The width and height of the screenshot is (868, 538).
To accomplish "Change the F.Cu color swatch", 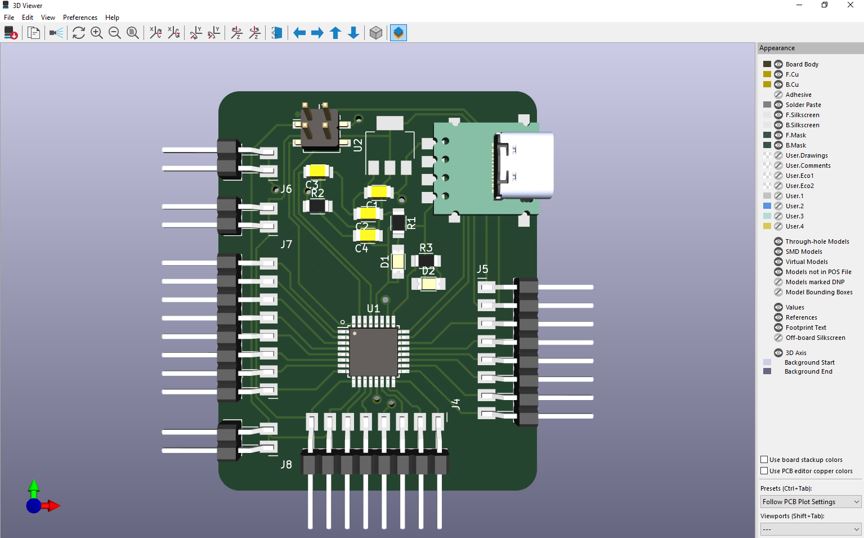I will pyautogui.click(x=767, y=74).
